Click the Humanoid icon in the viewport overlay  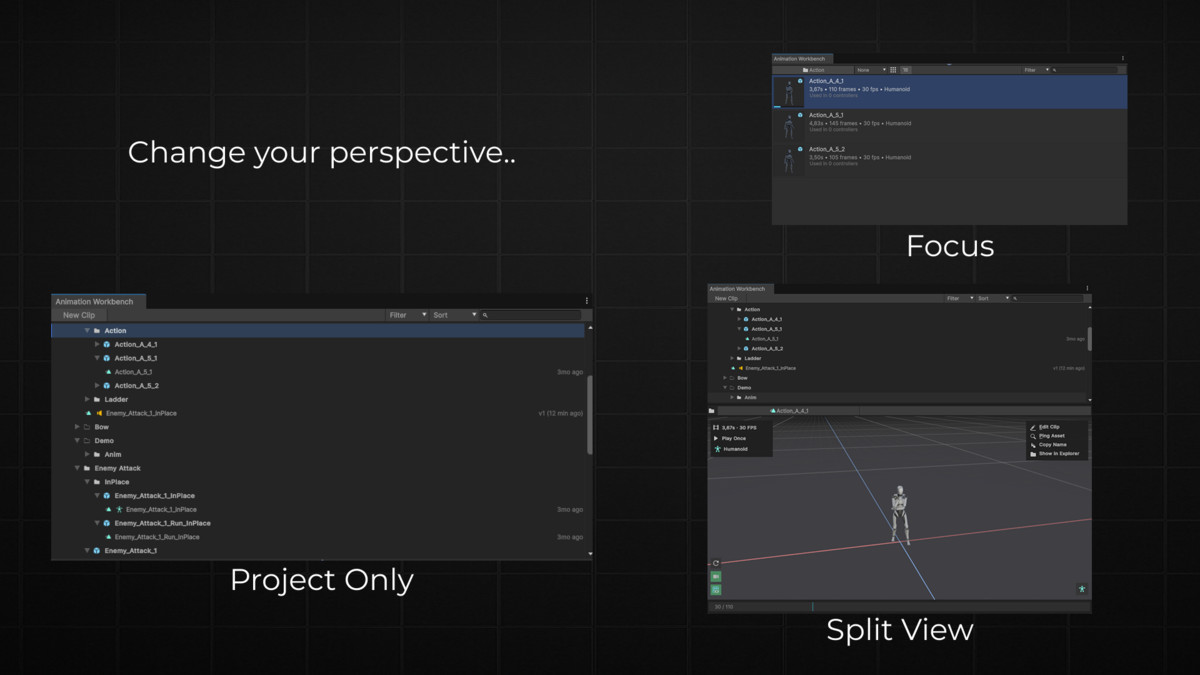point(717,449)
